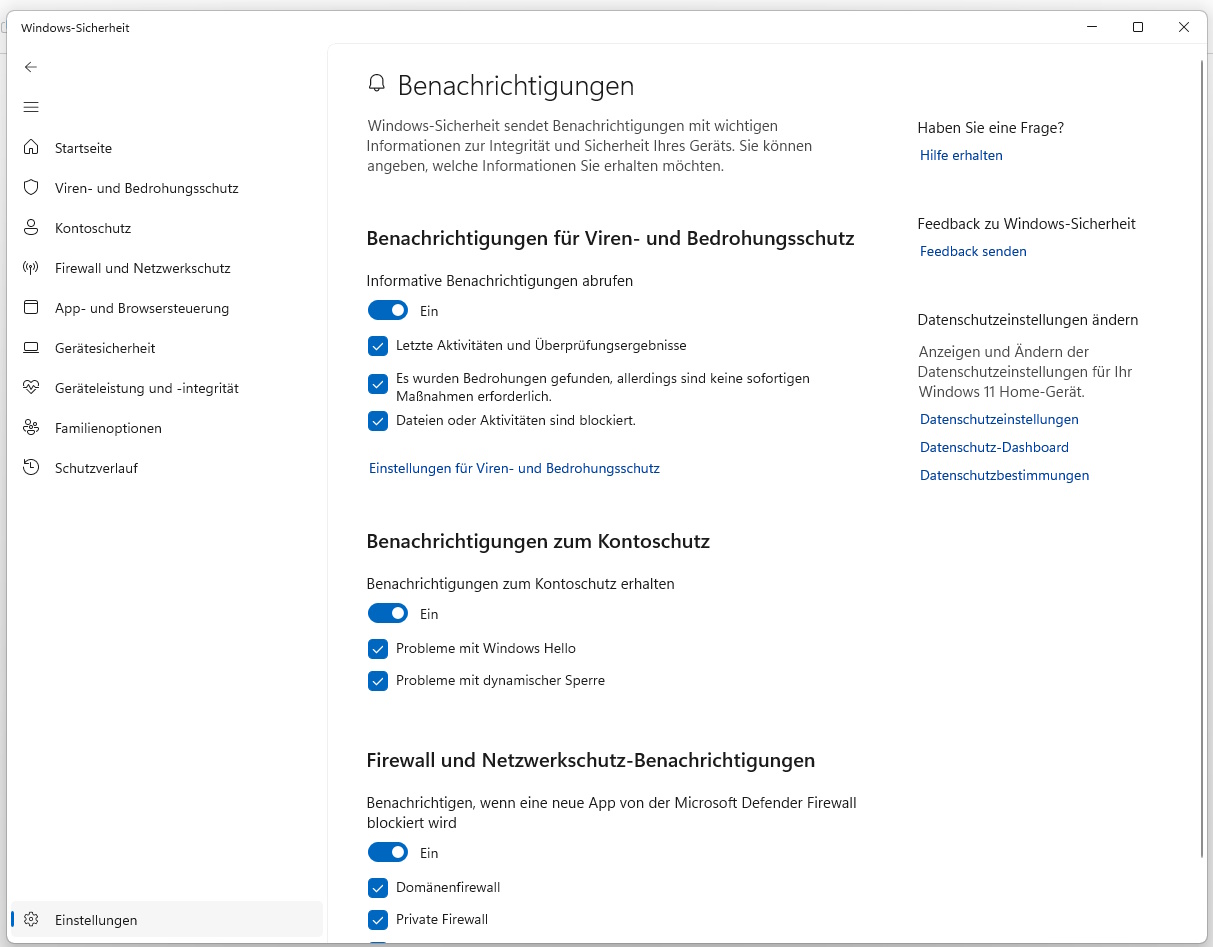The image size is (1213, 947).
Task: Open the Datenschutz-Dashboard link
Action: tap(994, 447)
